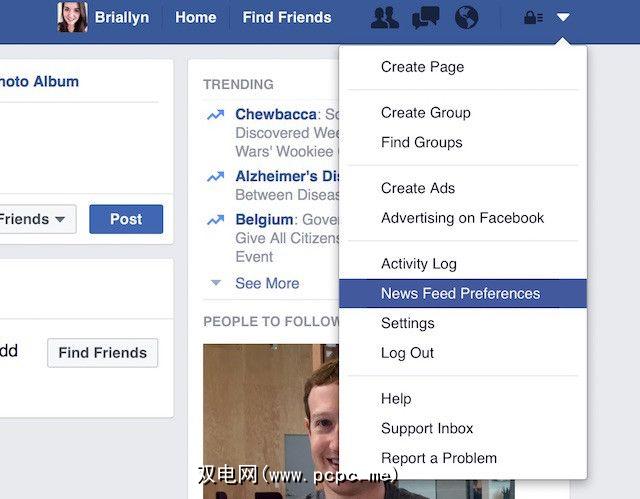Click the trending arrow icon beside Chewbacca

[216, 115]
